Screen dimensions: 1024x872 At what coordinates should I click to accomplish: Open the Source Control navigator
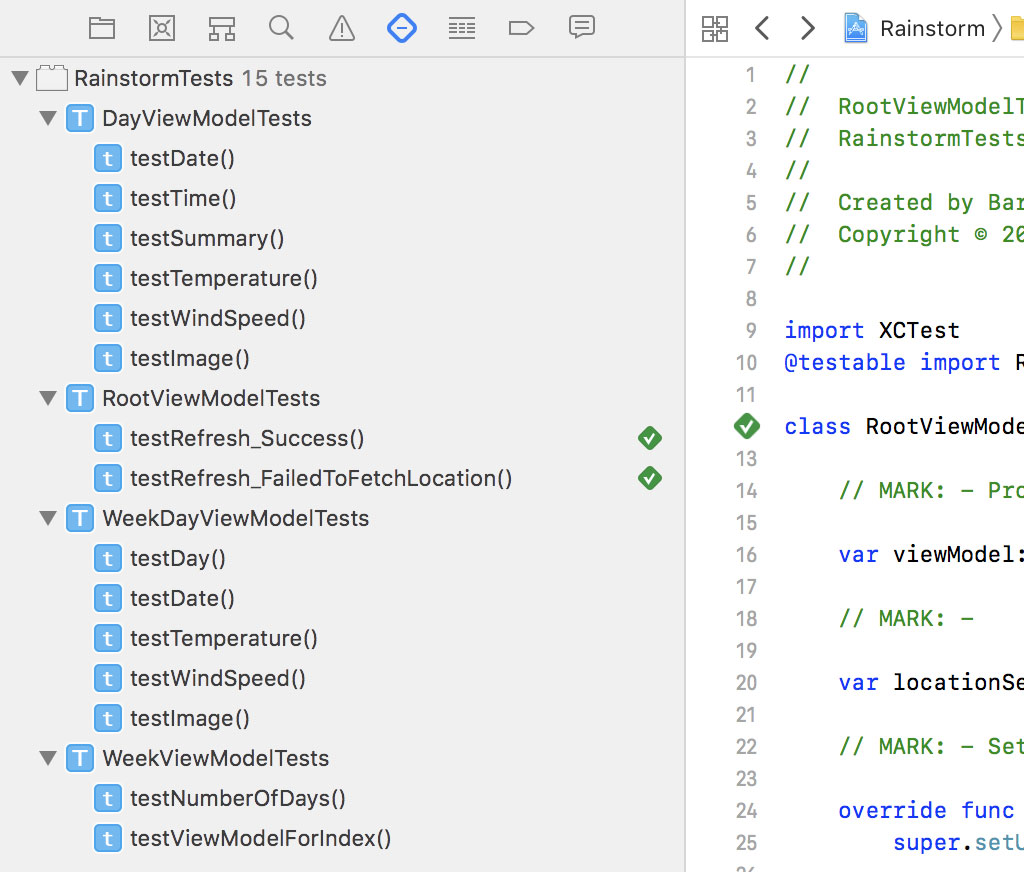(x=162, y=28)
